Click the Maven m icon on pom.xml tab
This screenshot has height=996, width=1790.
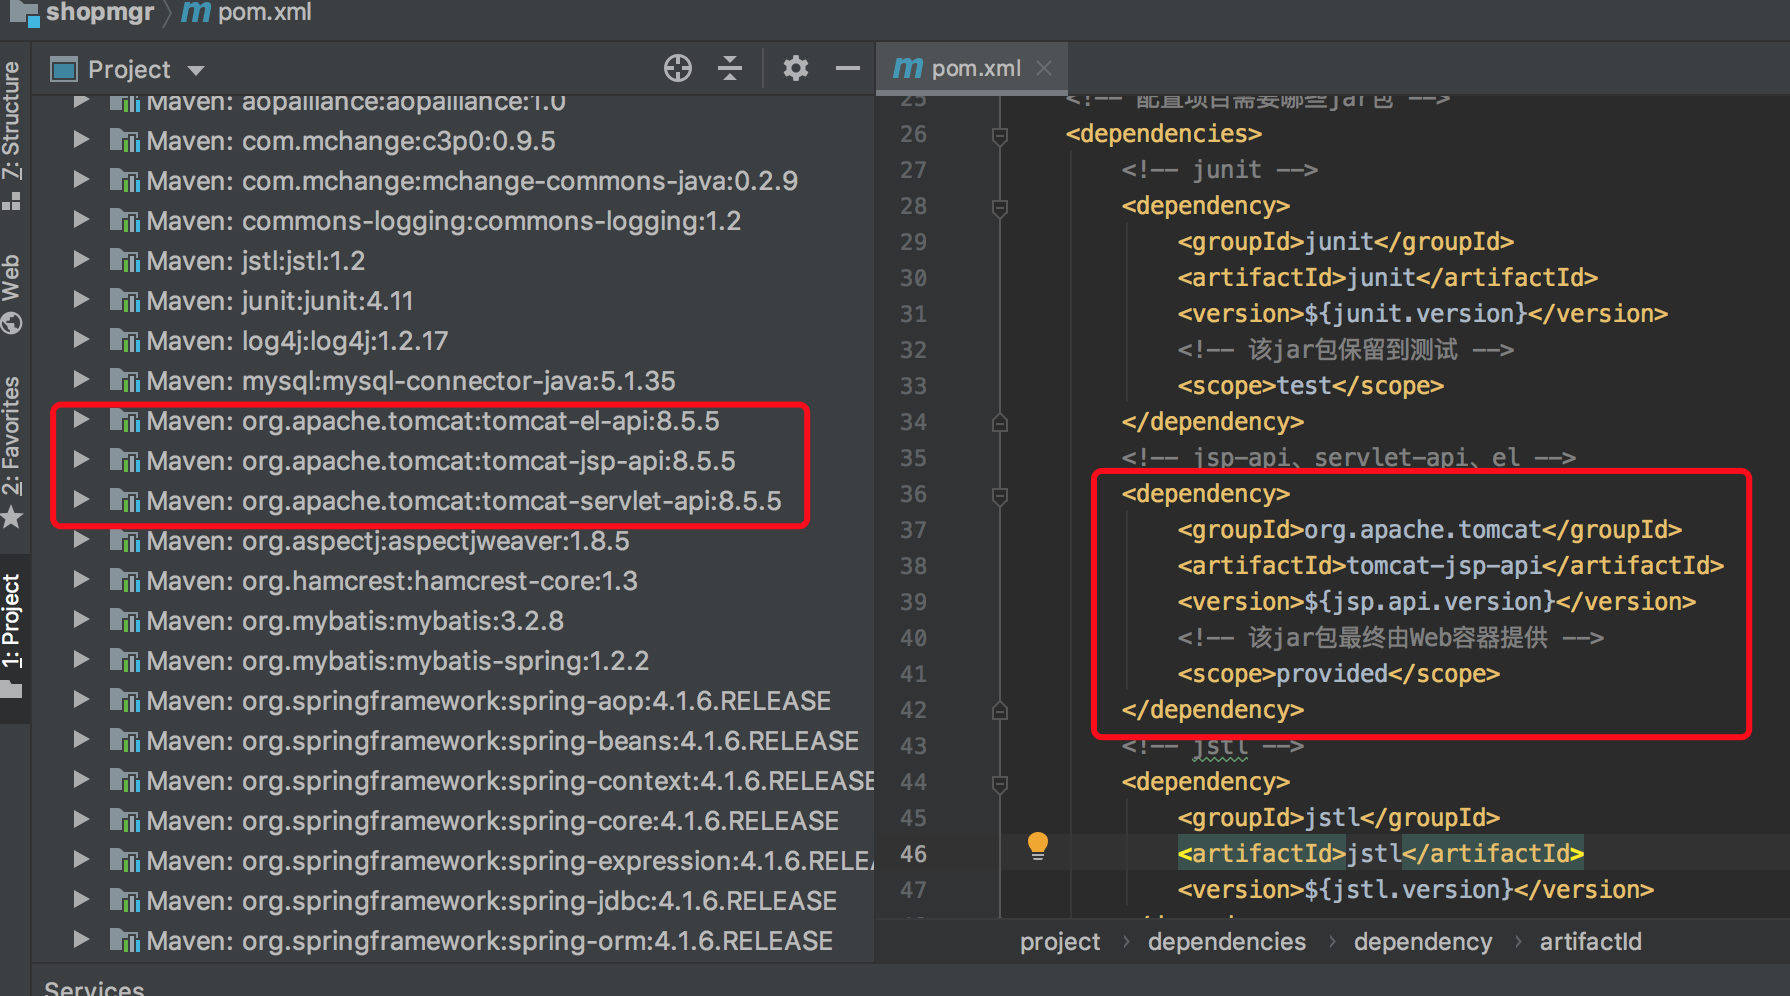pos(907,68)
